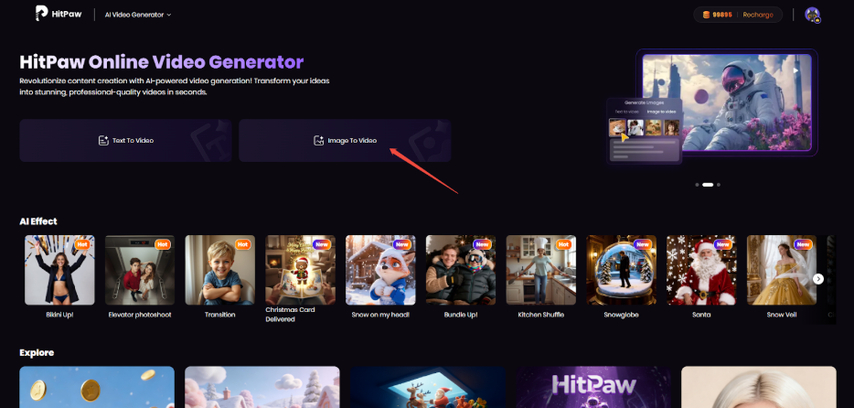Click the Image To Video button

pyautogui.click(x=345, y=141)
